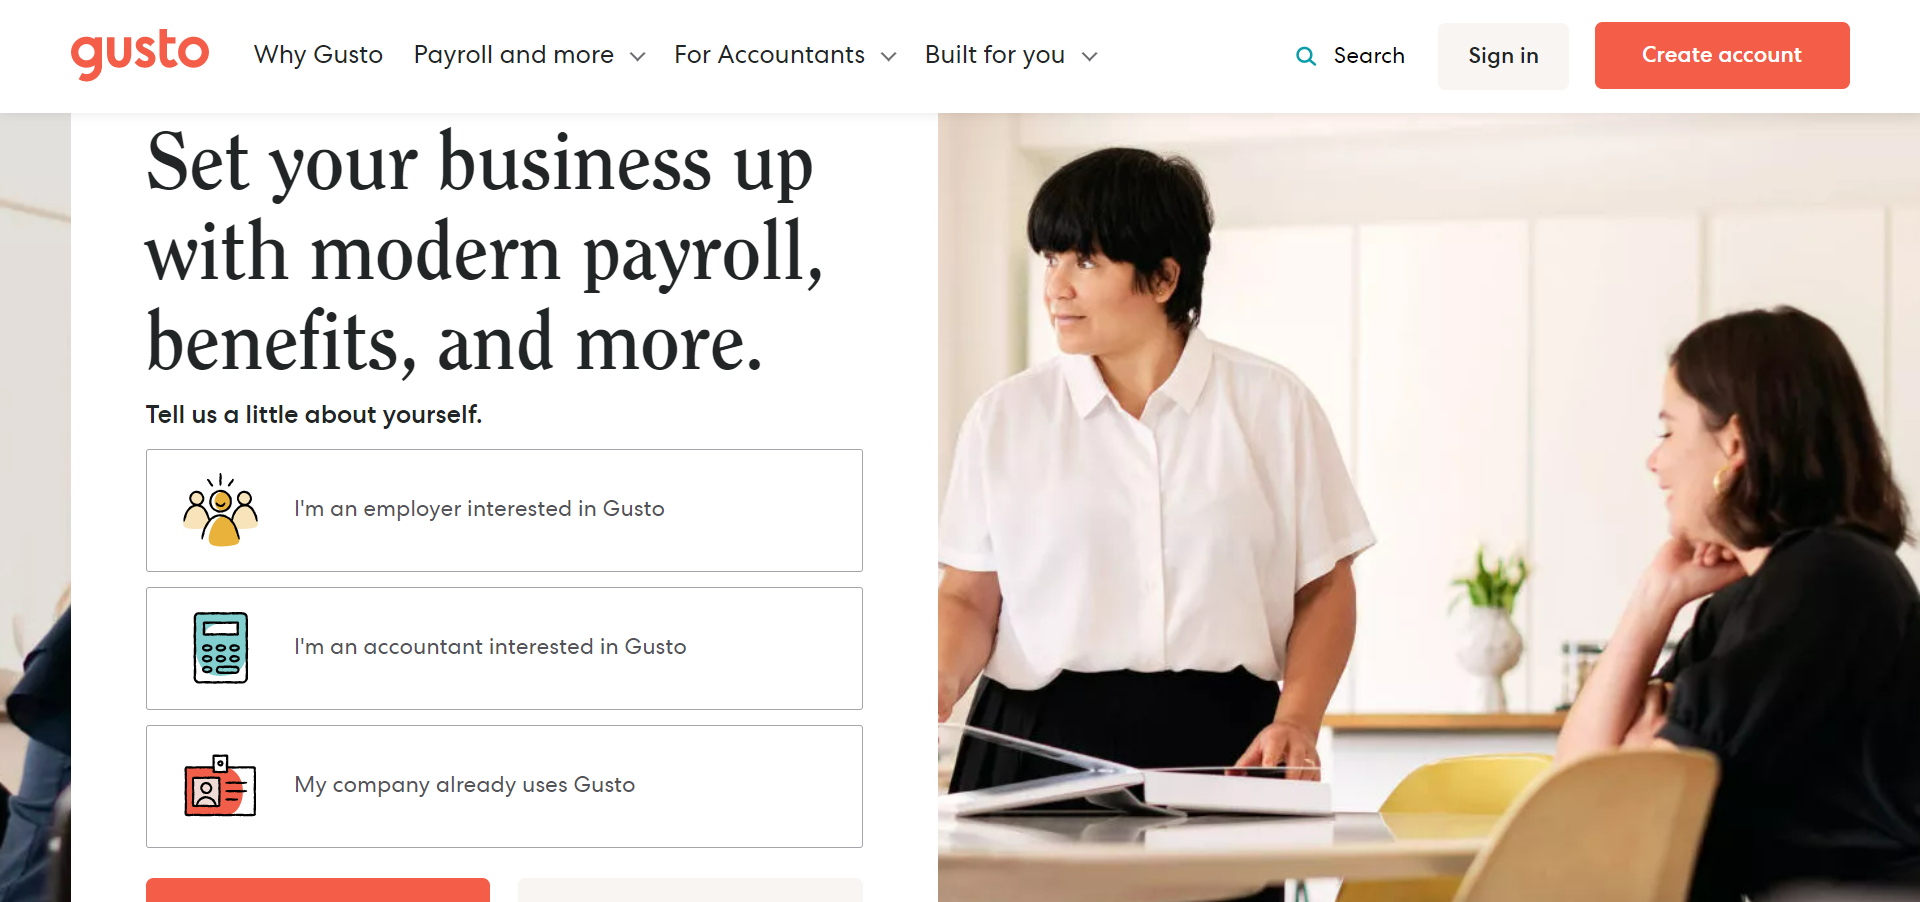The height and width of the screenshot is (902, 1920).
Task: Open the Why Gusto page
Action: [x=318, y=55]
